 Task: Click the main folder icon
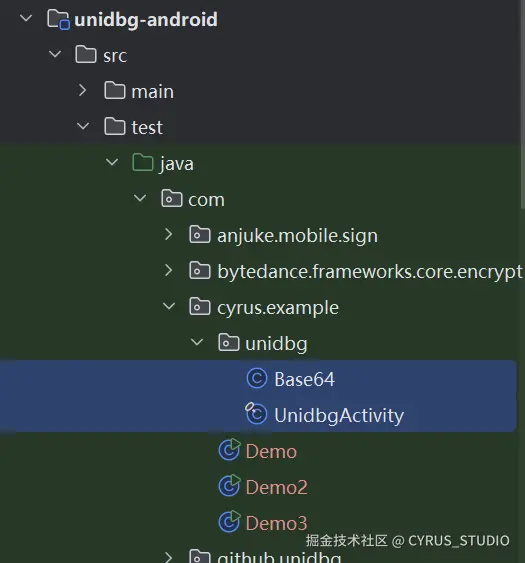(115, 90)
